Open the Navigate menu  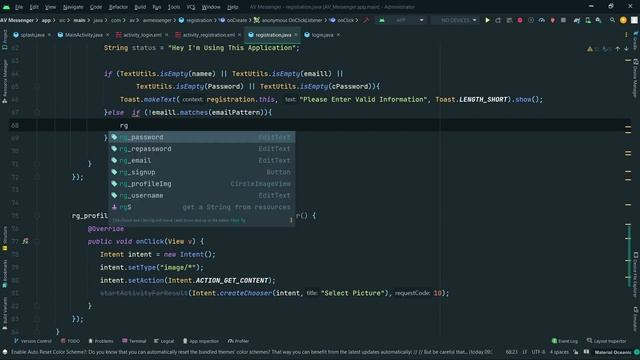(x=73, y=7)
